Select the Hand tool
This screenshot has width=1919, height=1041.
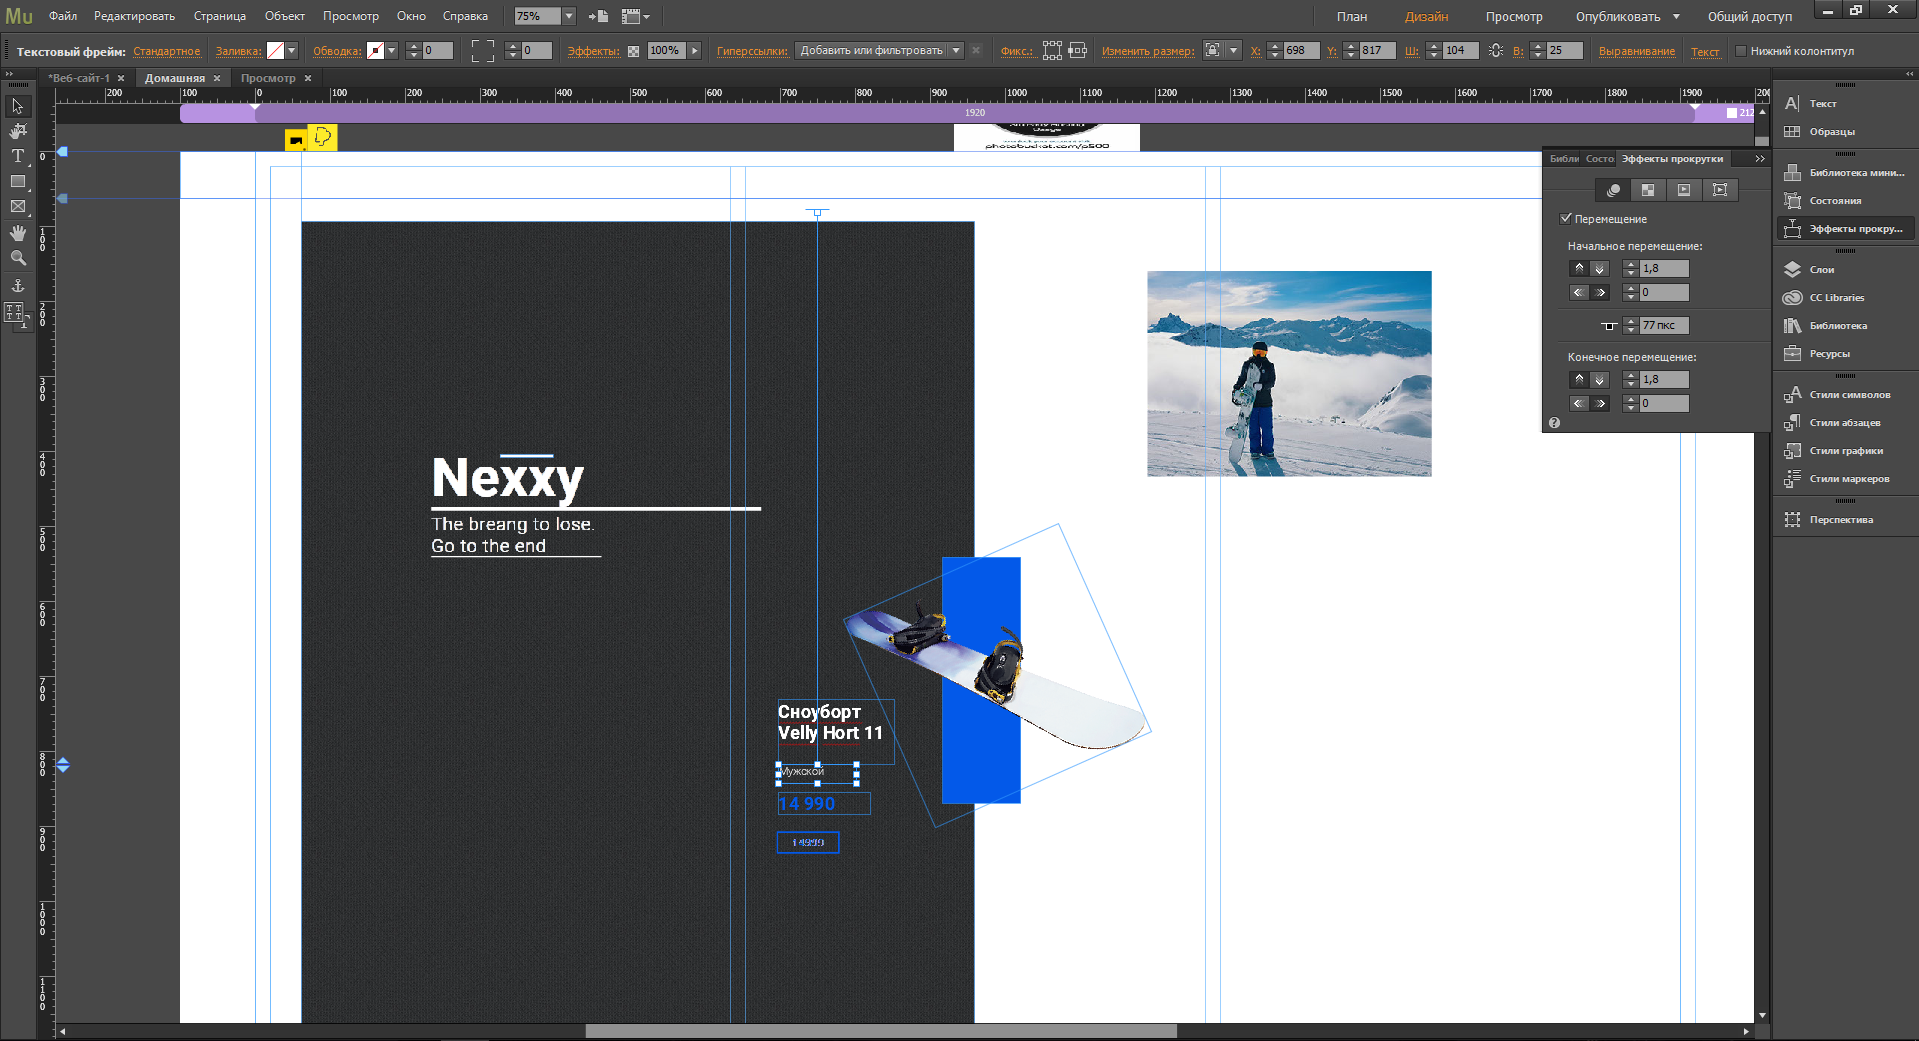coord(18,232)
